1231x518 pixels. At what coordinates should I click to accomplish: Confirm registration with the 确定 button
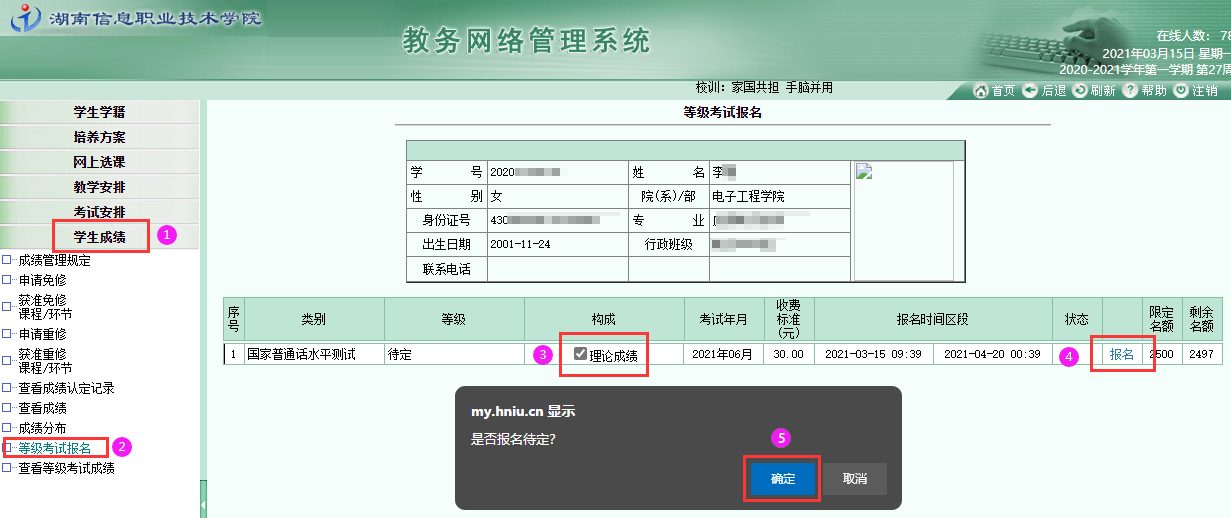pyautogui.click(x=783, y=479)
